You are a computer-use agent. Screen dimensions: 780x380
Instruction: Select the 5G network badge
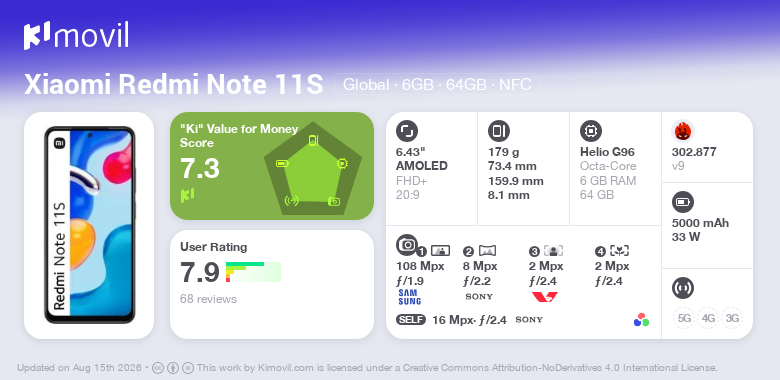point(684,318)
